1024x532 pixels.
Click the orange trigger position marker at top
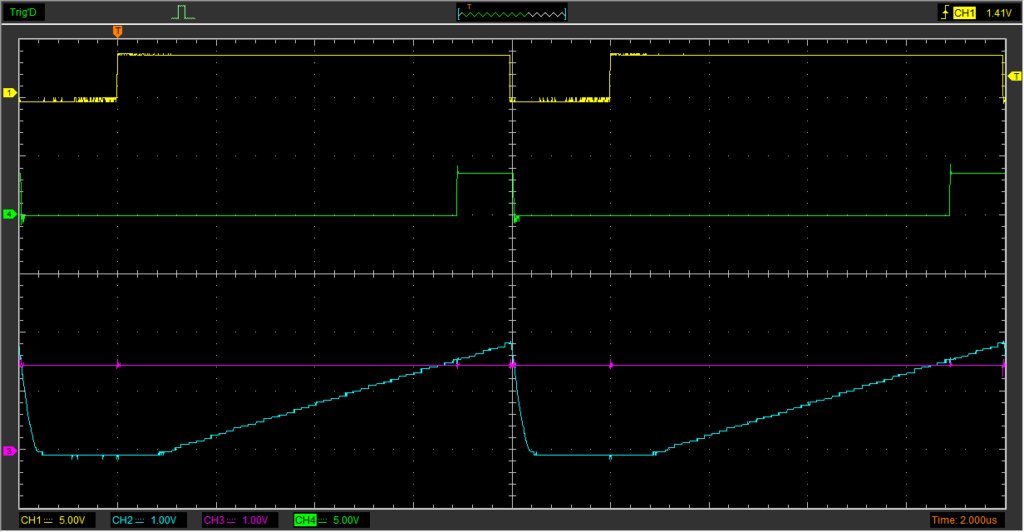[118, 32]
